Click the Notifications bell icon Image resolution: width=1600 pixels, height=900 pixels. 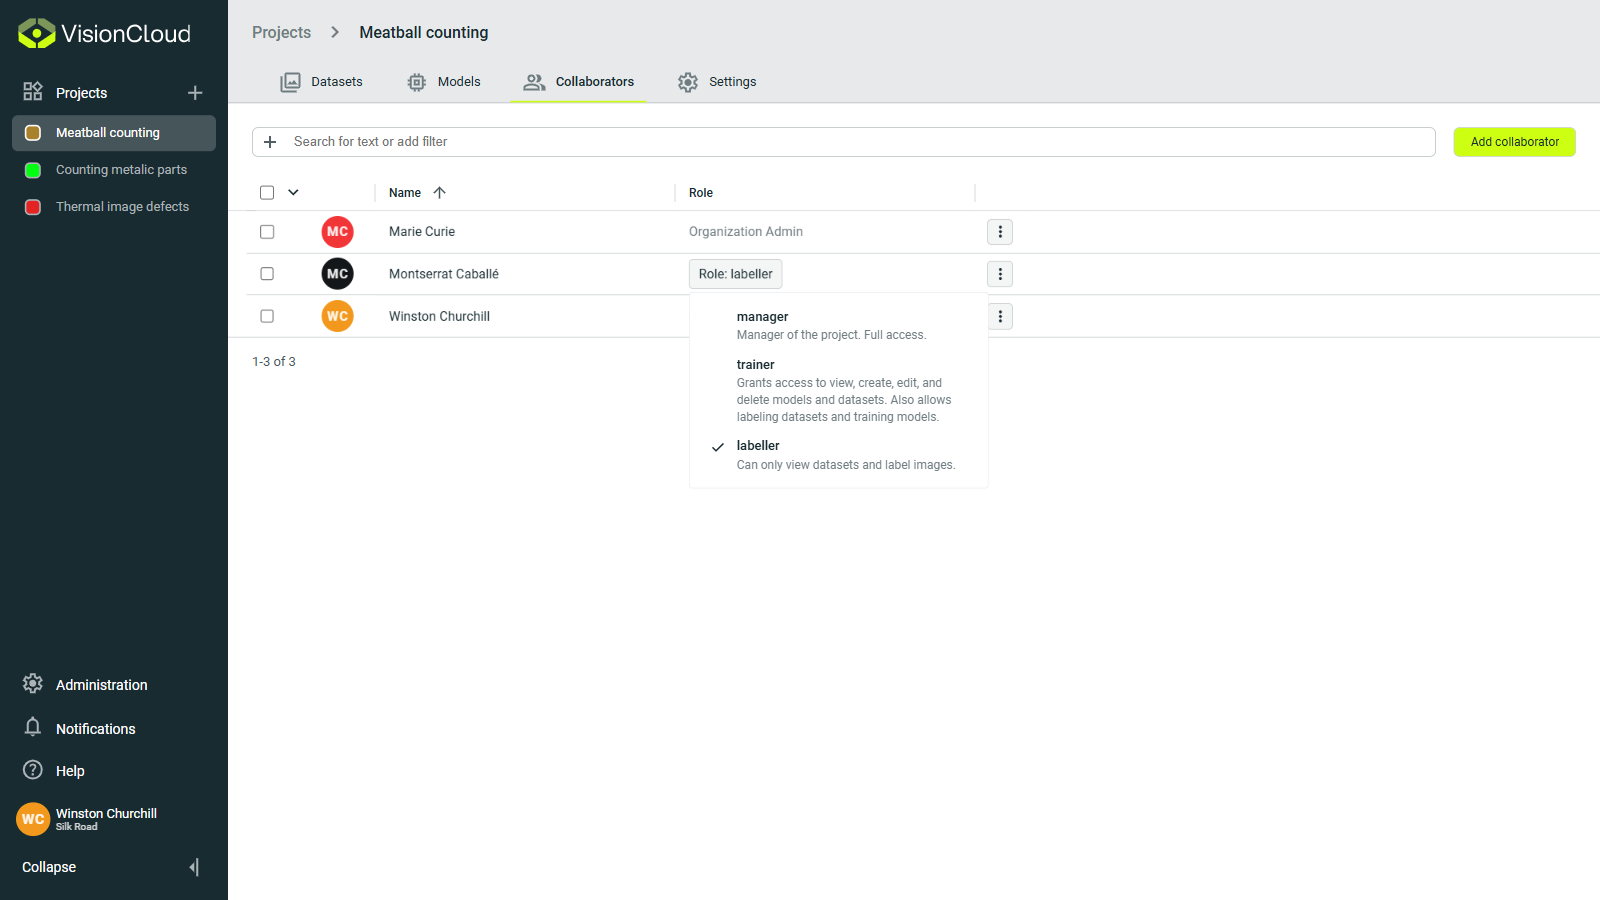pos(33,728)
